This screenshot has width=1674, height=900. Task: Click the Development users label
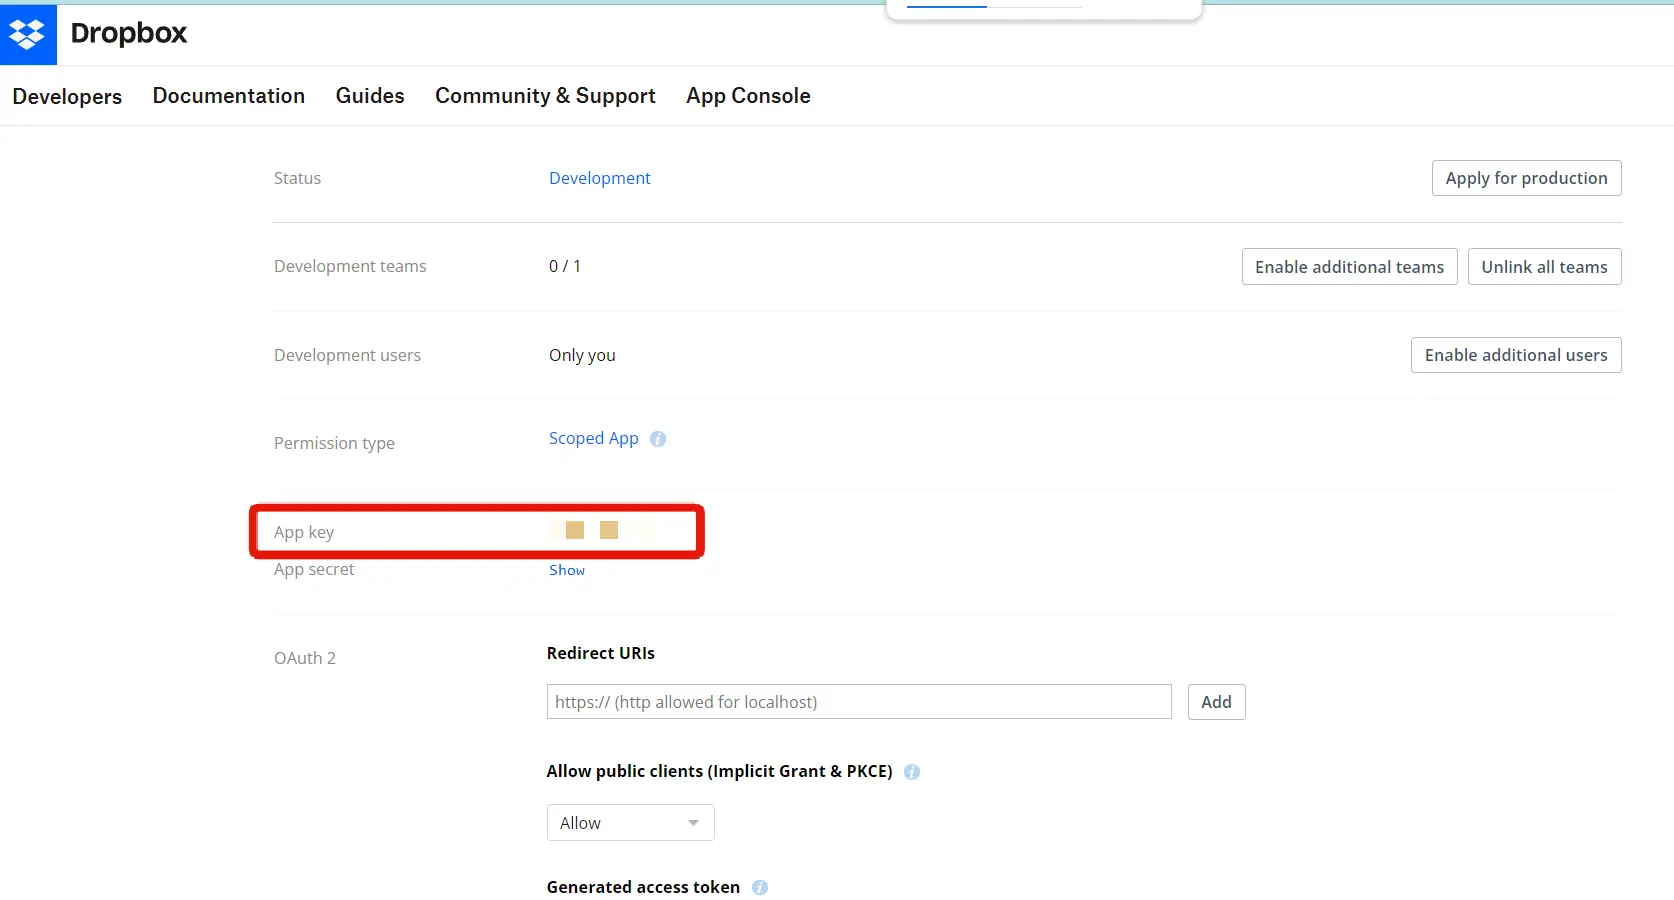(x=347, y=355)
